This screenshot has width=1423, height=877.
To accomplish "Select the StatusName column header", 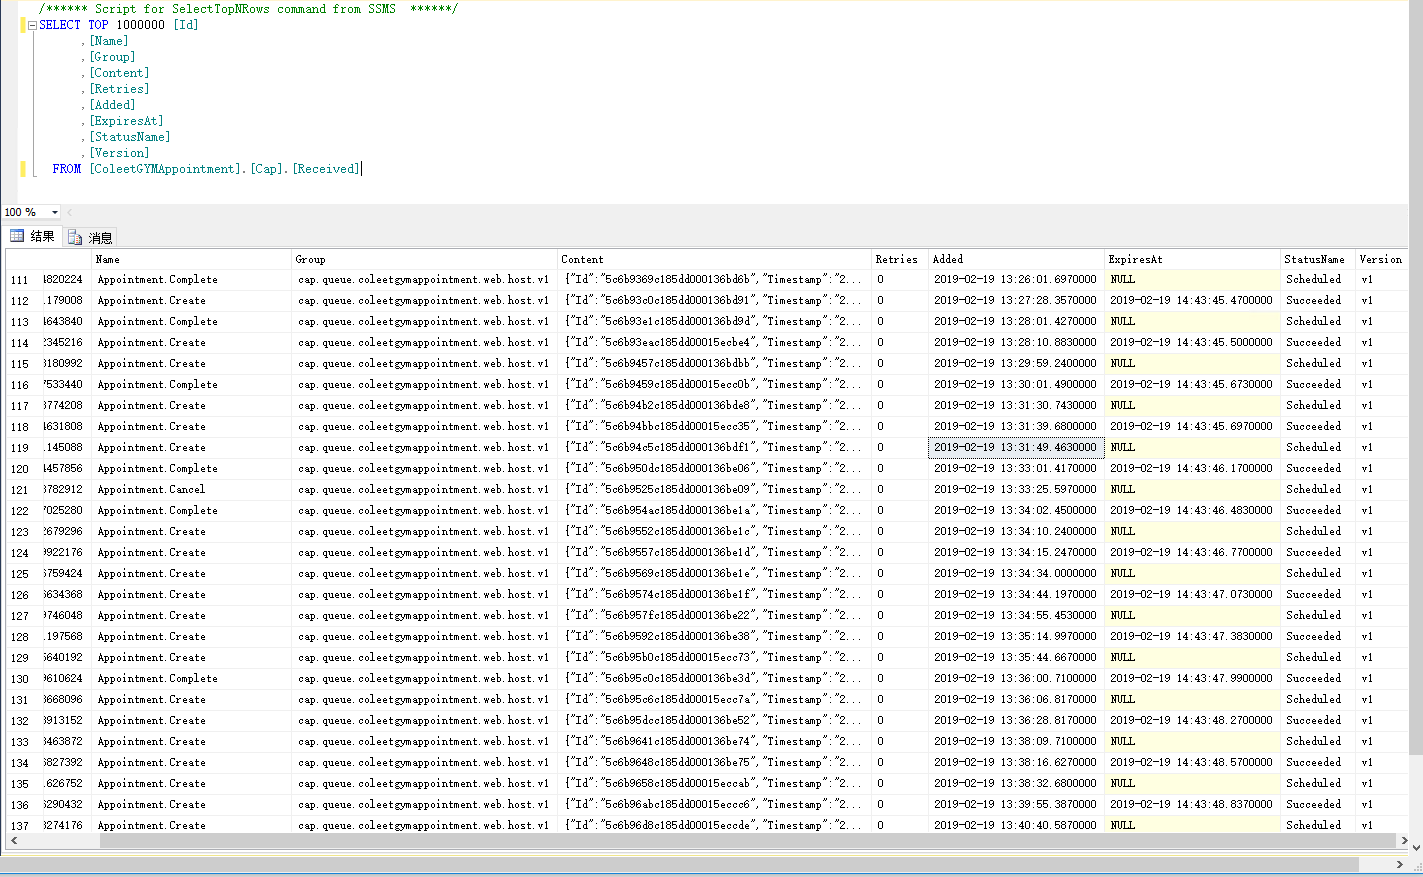I will tap(1318, 259).
